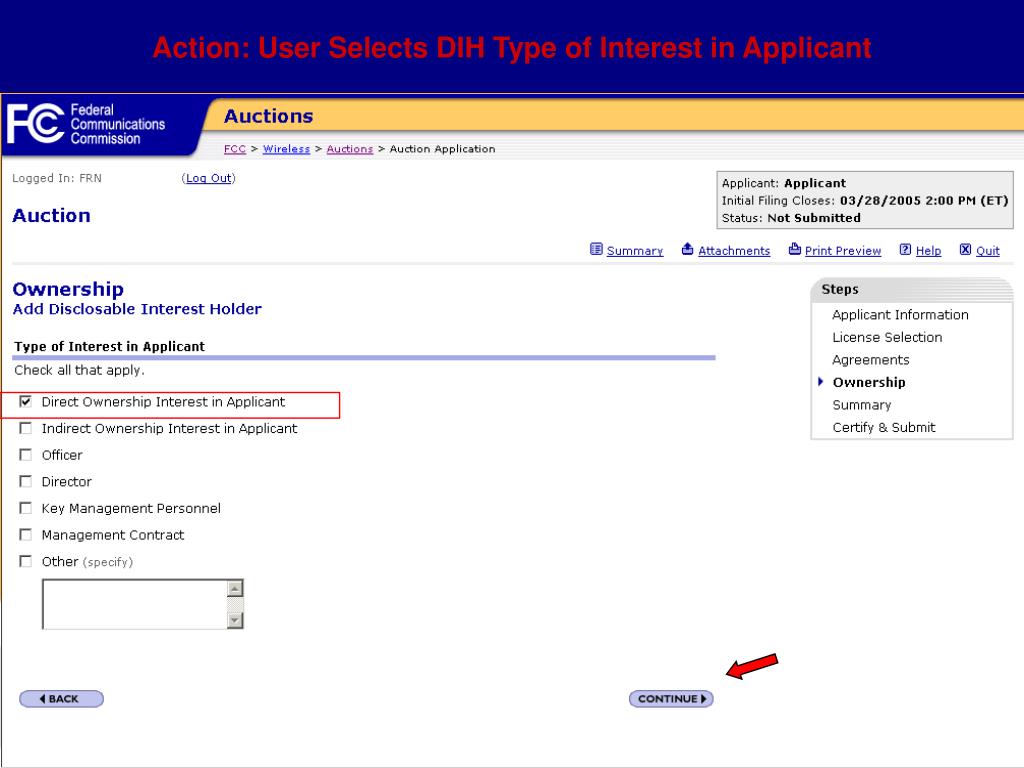Image resolution: width=1024 pixels, height=768 pixels.
Task: Open the Summary link in toolbar
Action: [x=635, y=251]
